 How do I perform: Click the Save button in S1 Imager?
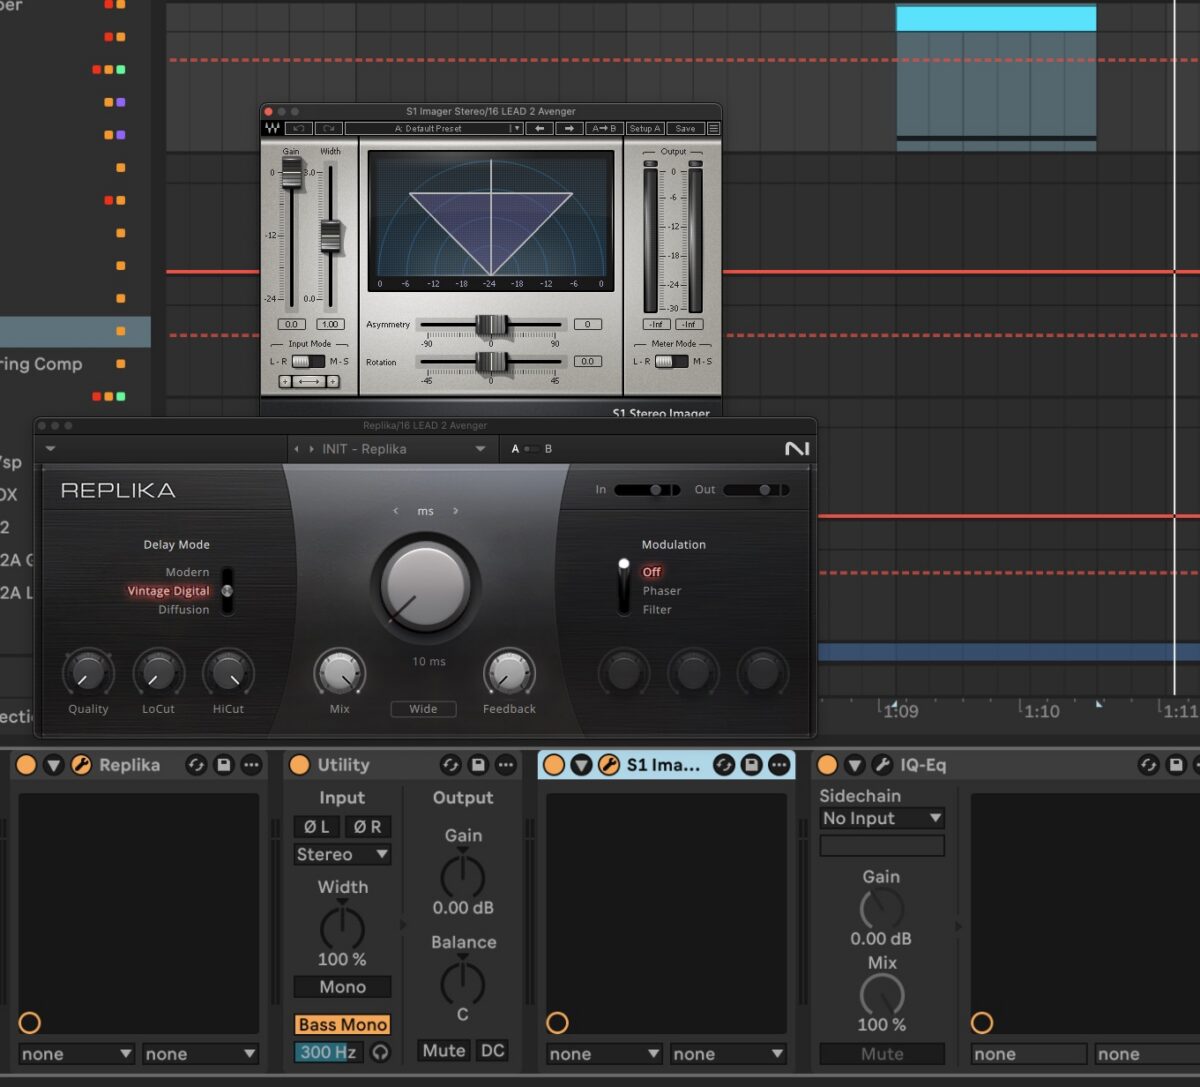(x=685, y=128)
